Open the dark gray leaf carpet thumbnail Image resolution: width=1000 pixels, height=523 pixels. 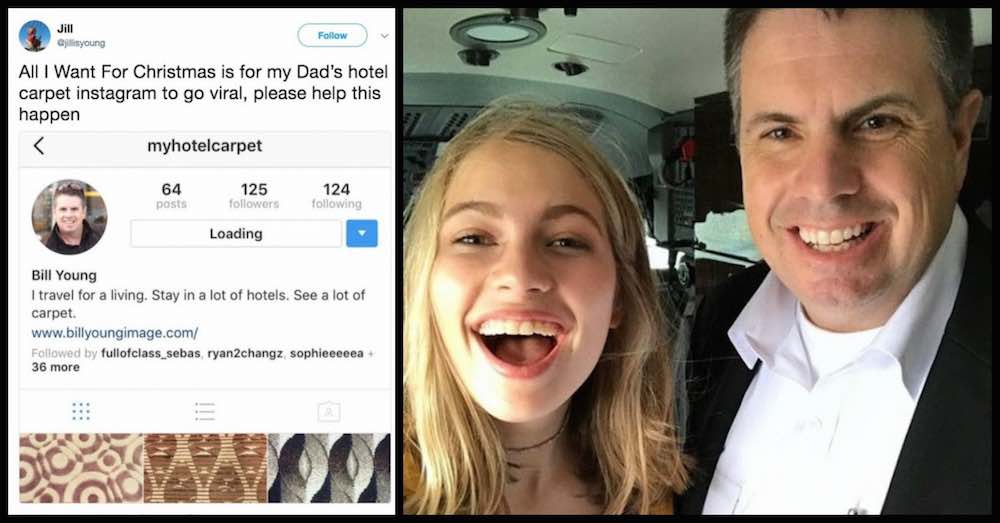click(x=329, y=468)
